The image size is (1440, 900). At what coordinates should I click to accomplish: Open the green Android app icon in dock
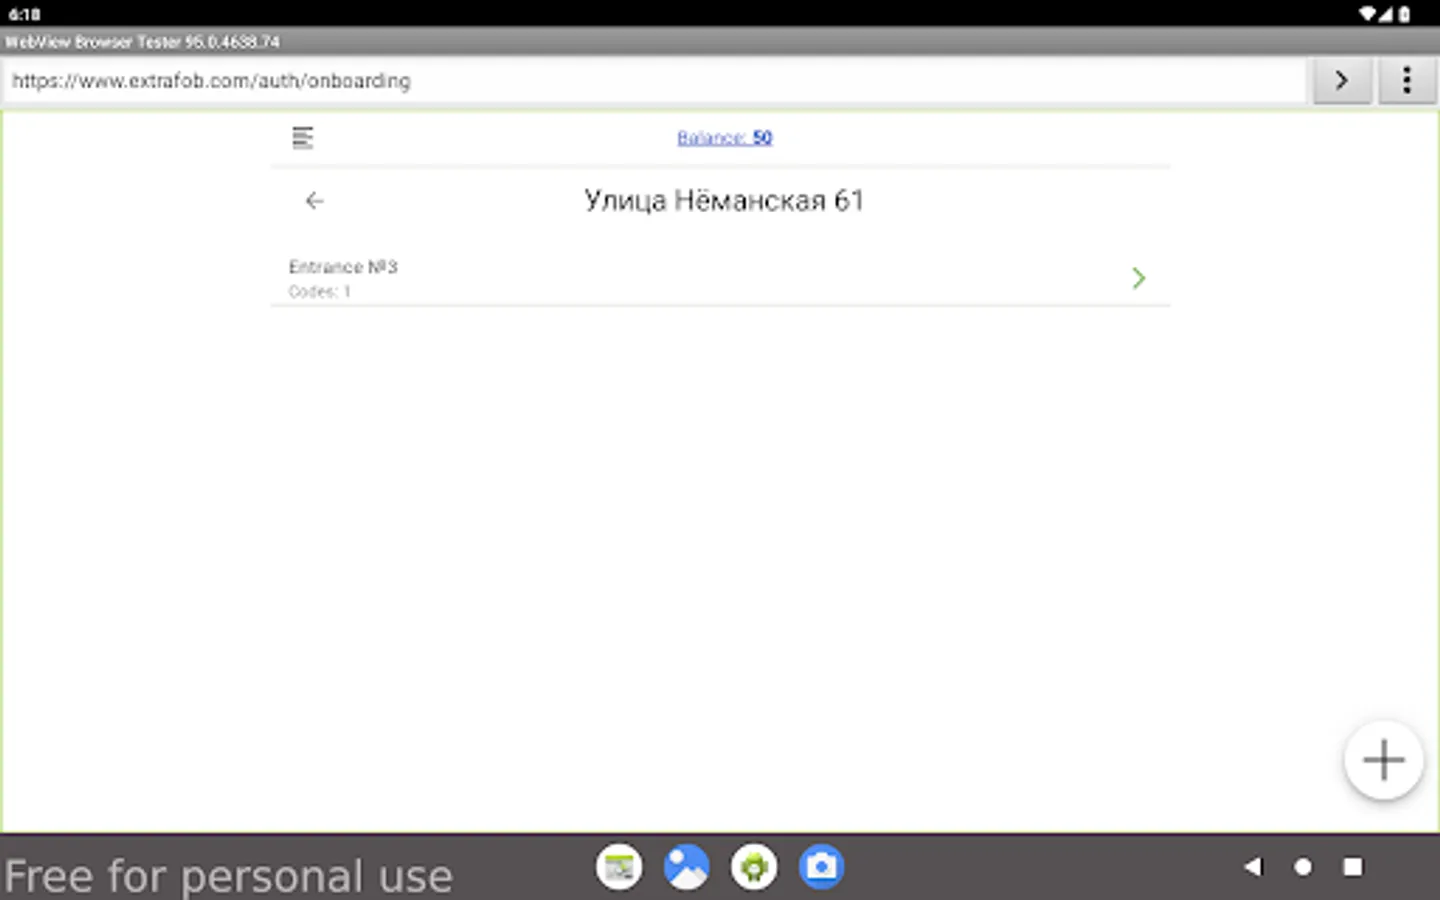[754, 867]
